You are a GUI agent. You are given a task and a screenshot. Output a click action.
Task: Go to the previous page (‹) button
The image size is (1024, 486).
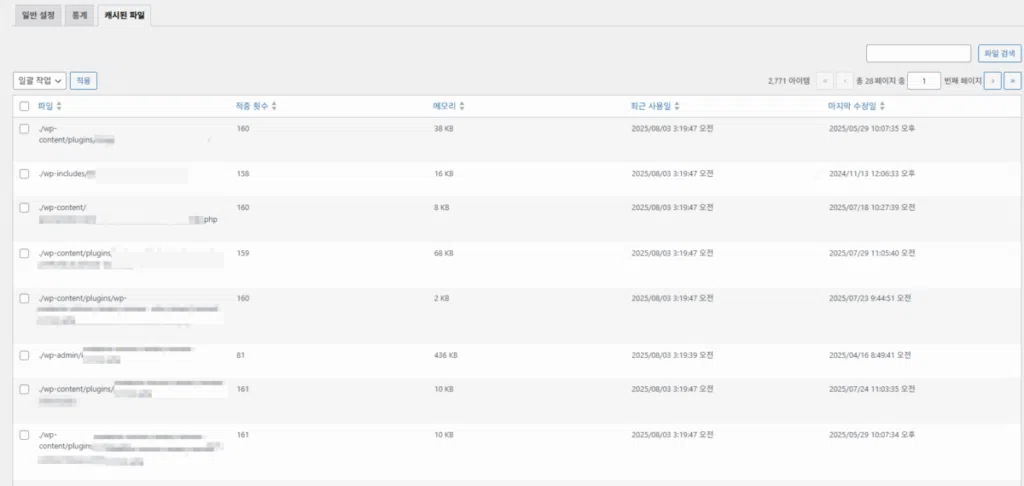(x=845, y=80)
